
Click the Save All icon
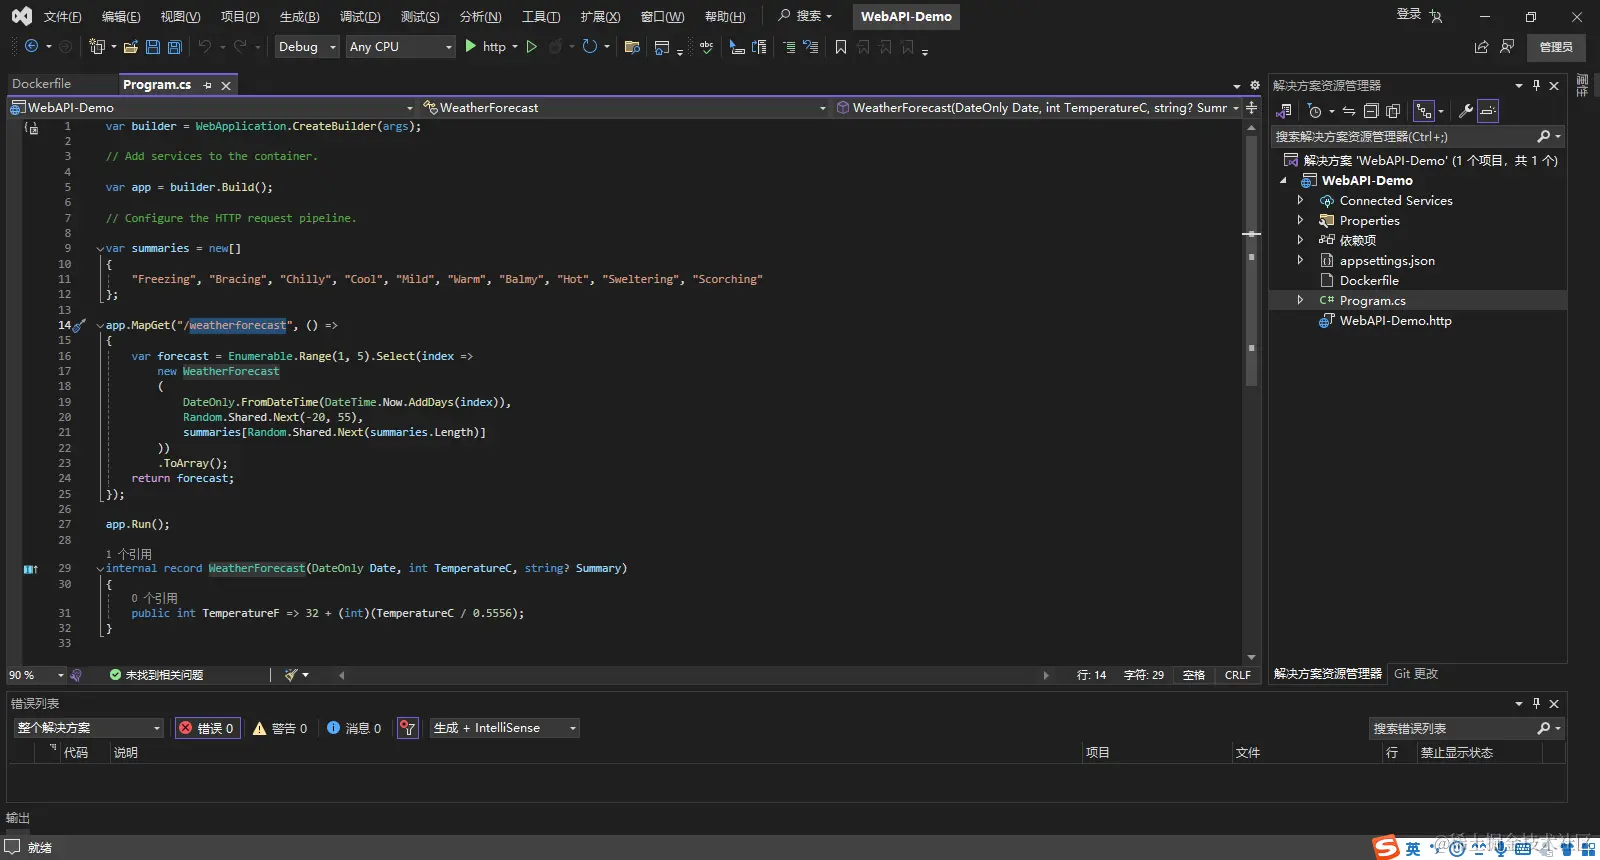(175, 46)
